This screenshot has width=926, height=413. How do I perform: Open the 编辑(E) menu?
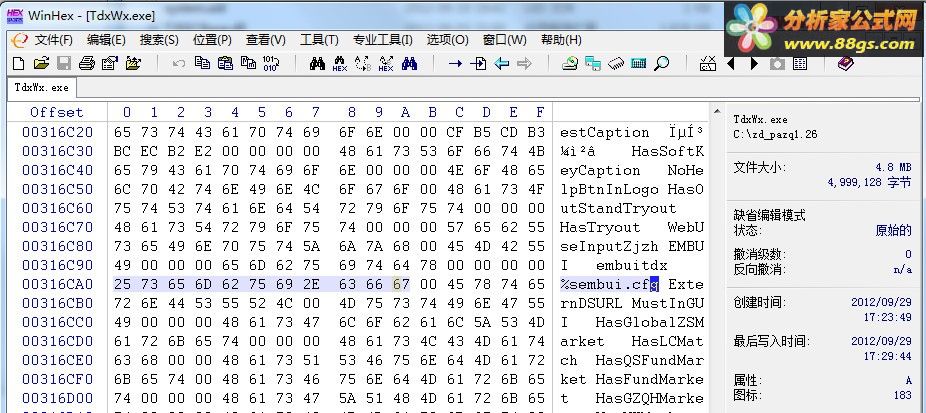tap(106, 40)
